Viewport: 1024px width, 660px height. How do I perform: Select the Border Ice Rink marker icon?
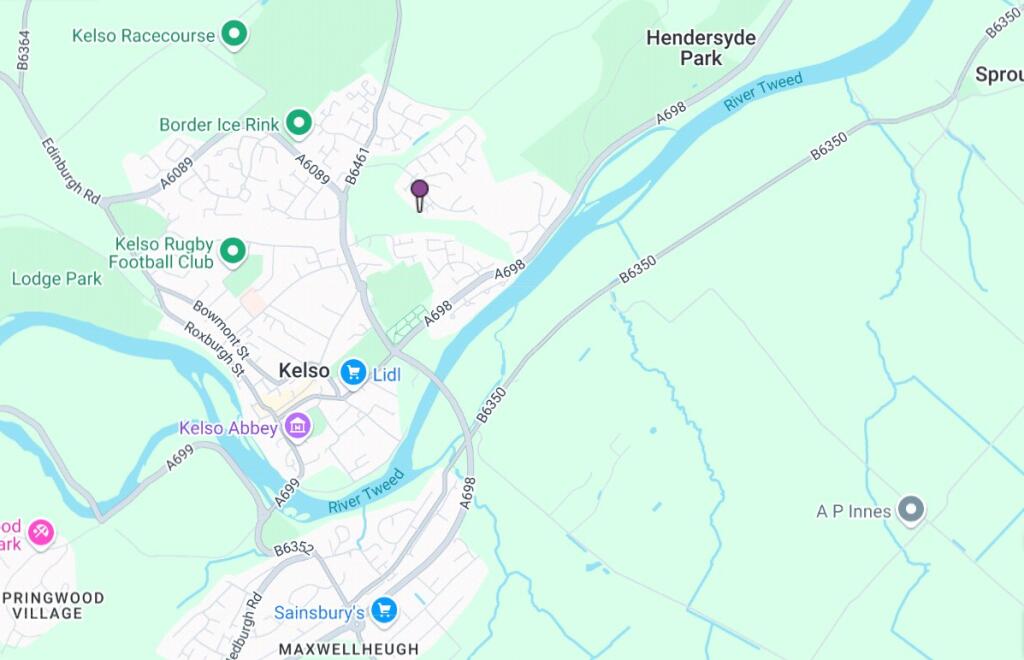[299, 123]
